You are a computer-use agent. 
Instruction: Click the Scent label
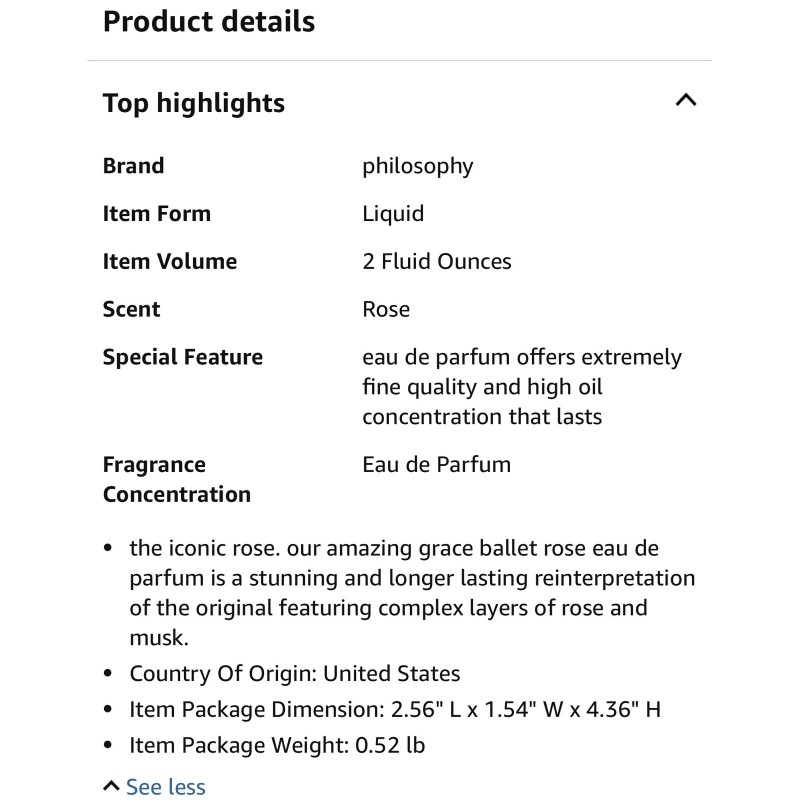pos(131,310)
